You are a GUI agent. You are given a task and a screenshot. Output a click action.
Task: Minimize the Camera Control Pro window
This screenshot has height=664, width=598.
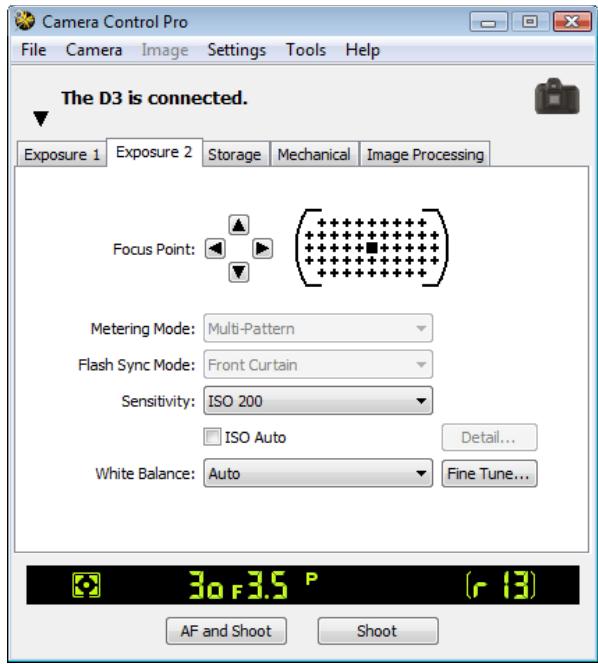click(x=488, y=21)
